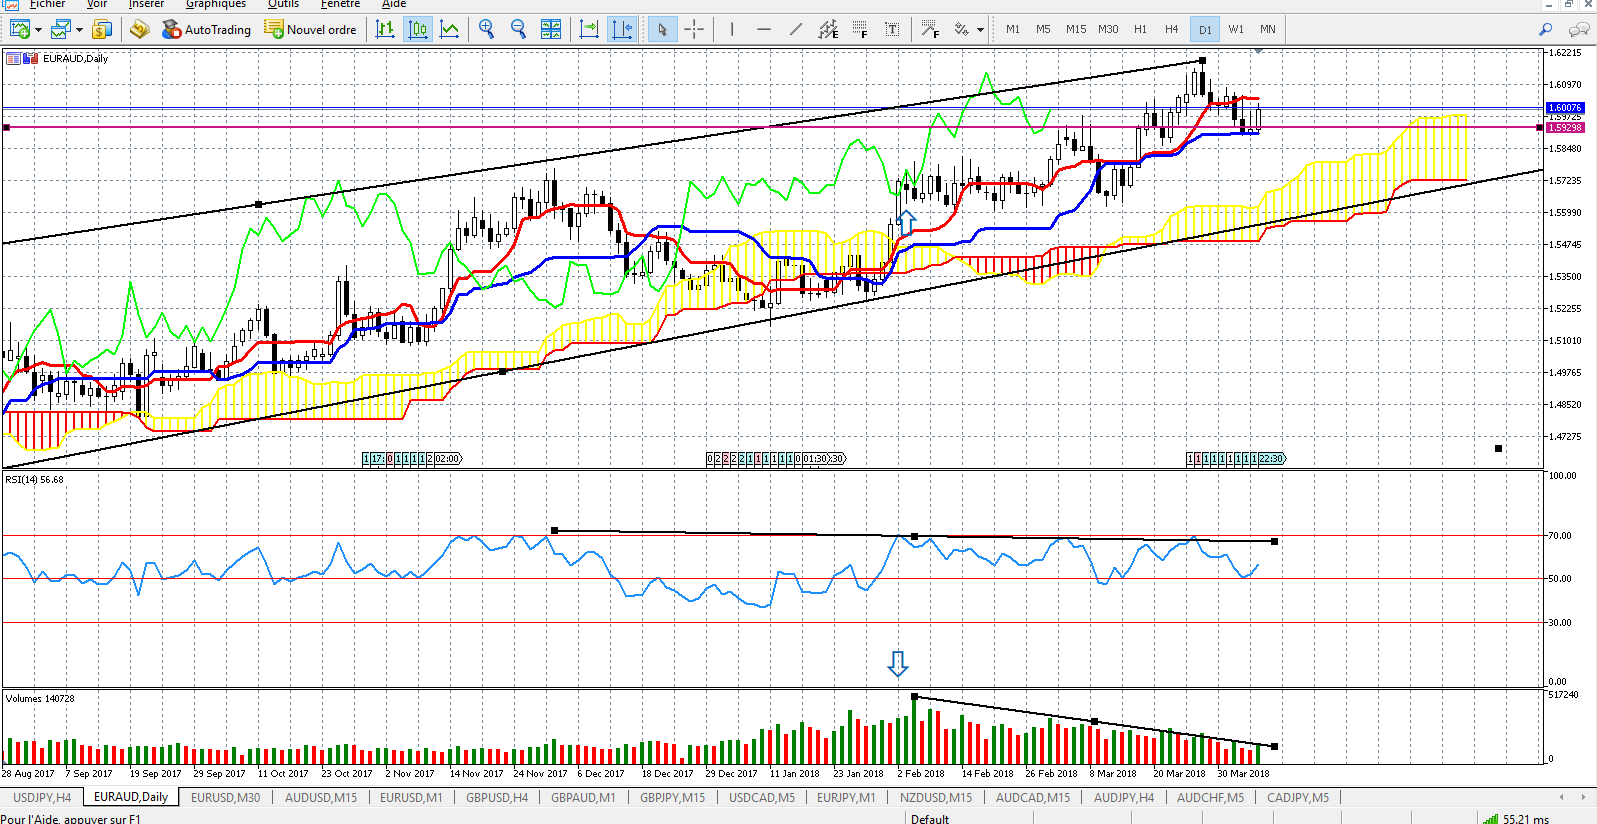
Task: Select the text label tool
Action: [x=892, y=29]
